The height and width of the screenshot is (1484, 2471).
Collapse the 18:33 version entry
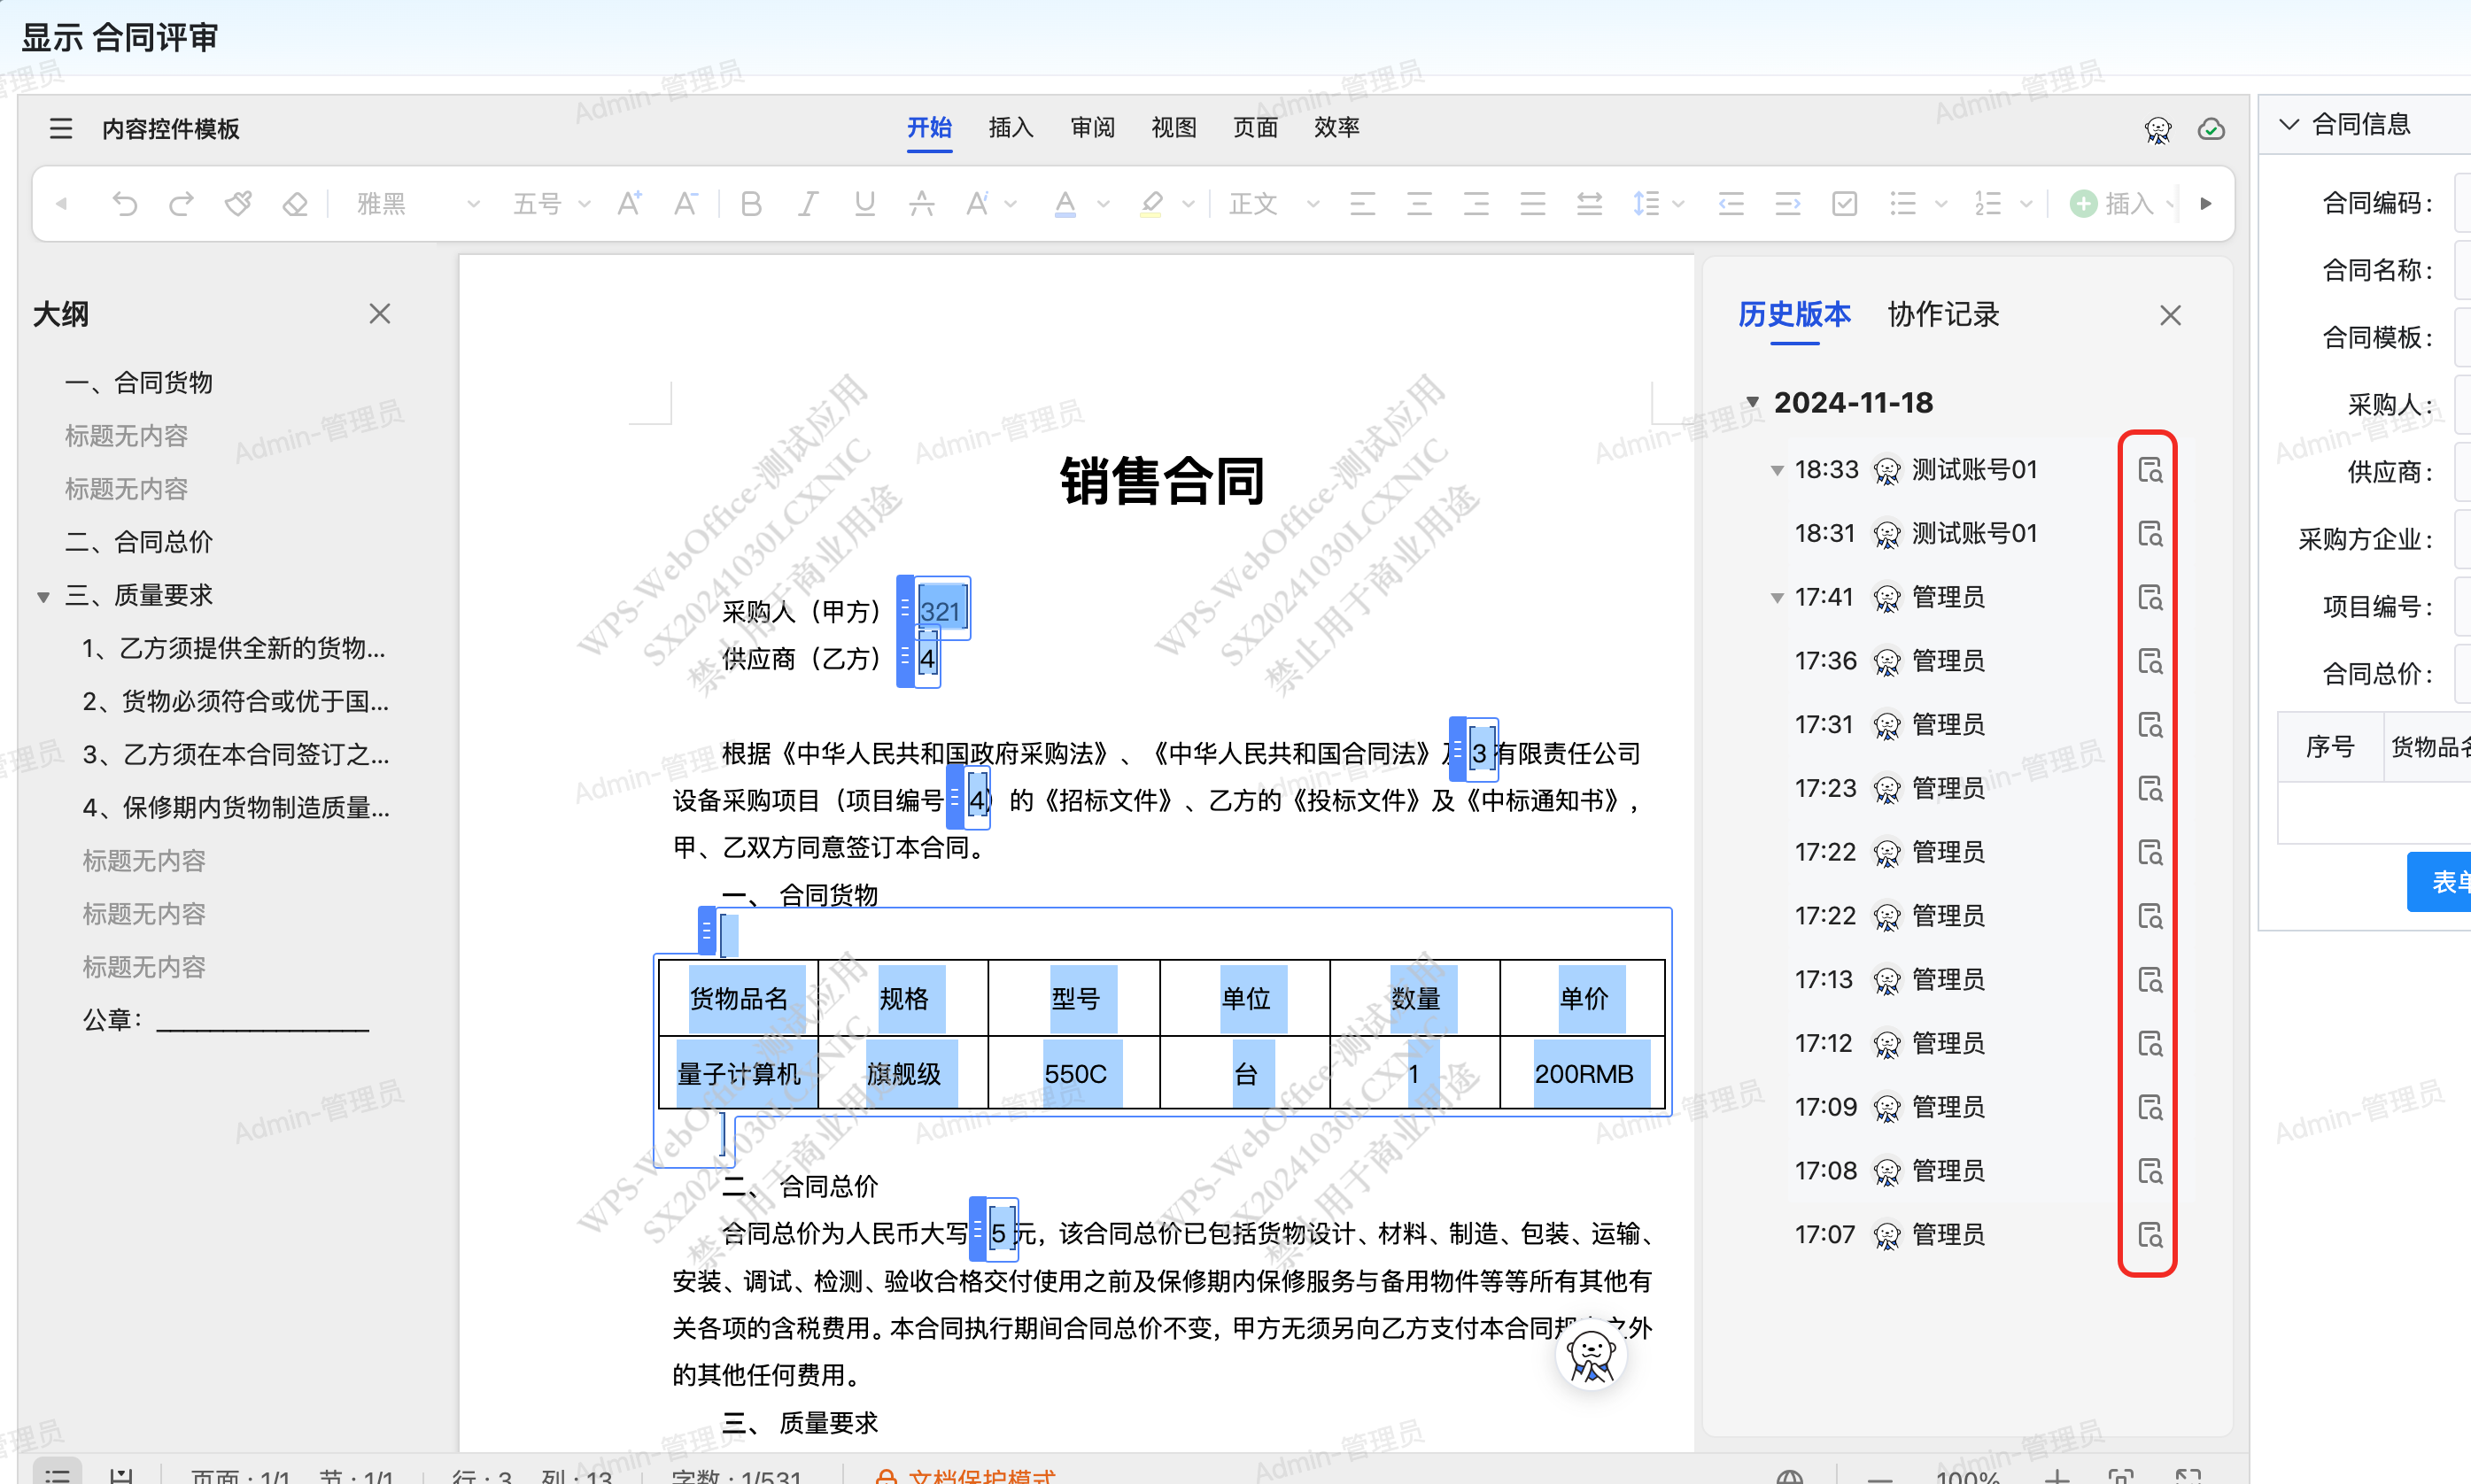coord(1777,470)
